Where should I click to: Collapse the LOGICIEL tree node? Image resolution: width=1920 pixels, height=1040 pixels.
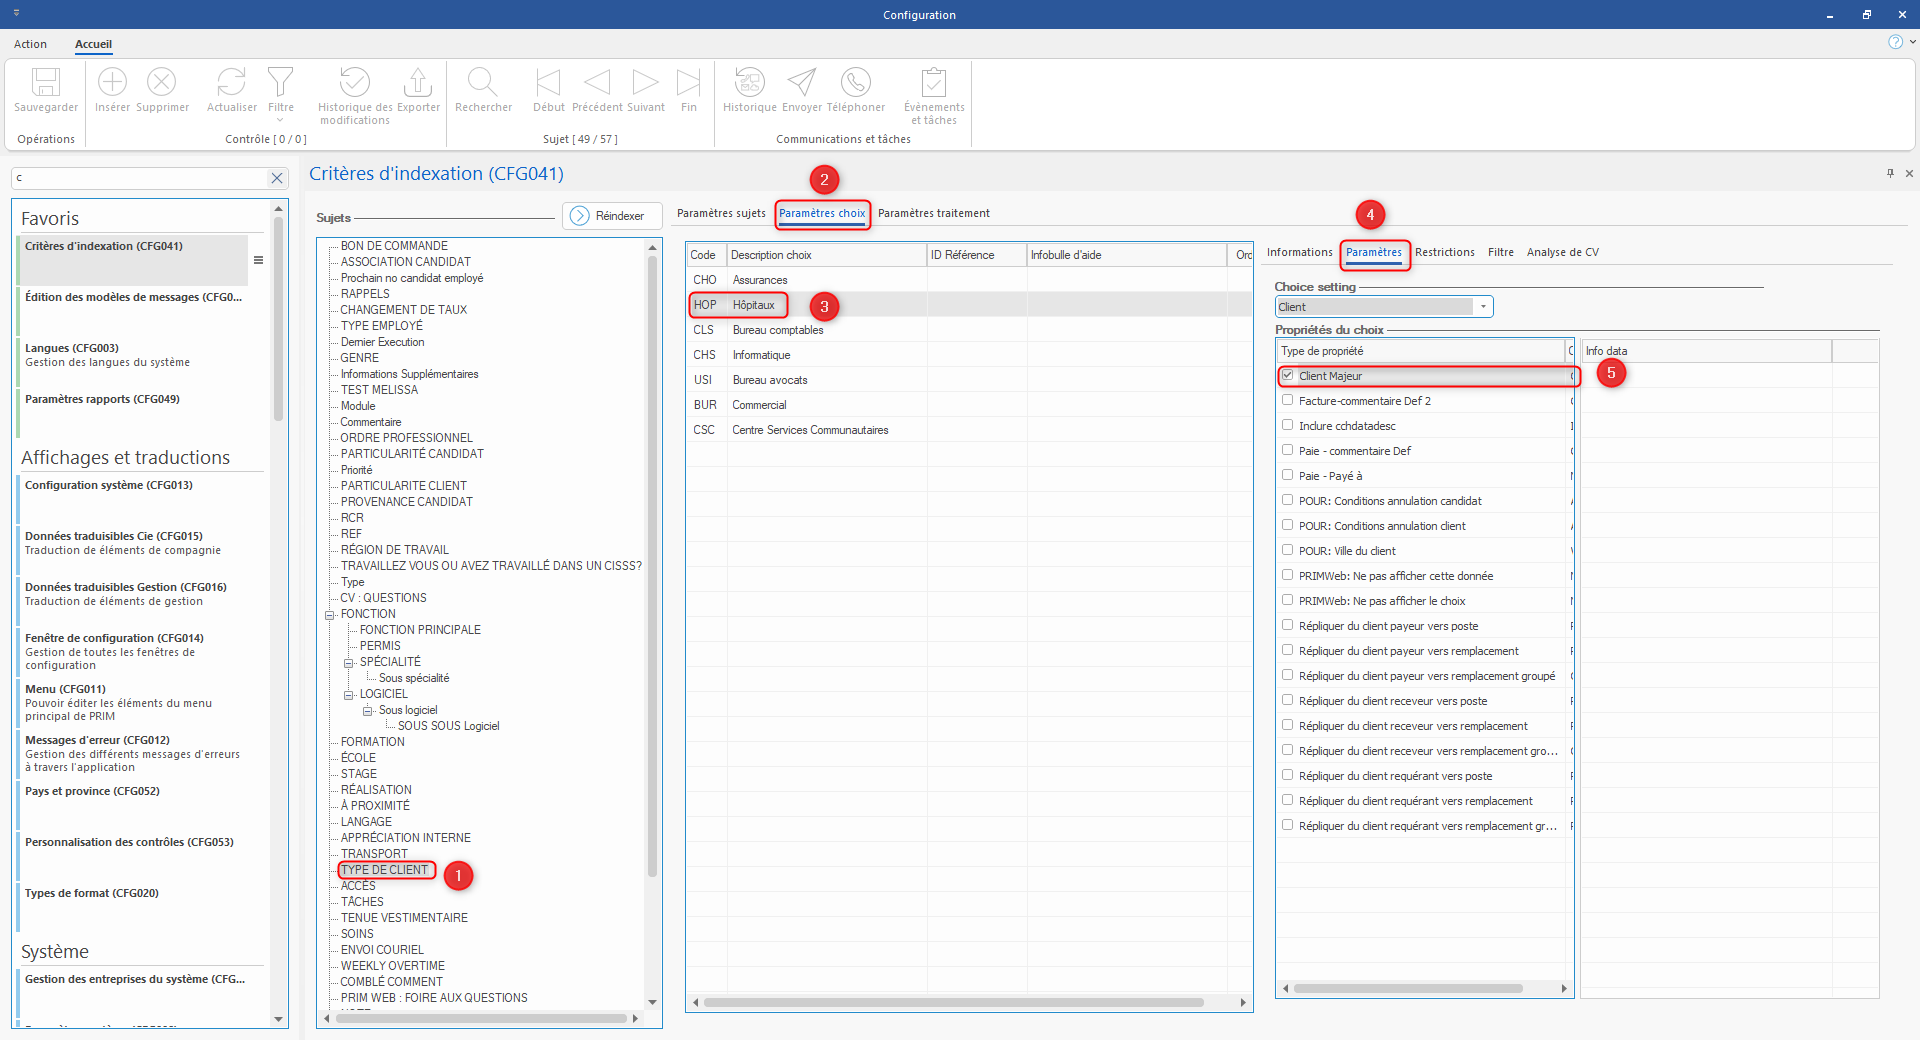point(349,695)
